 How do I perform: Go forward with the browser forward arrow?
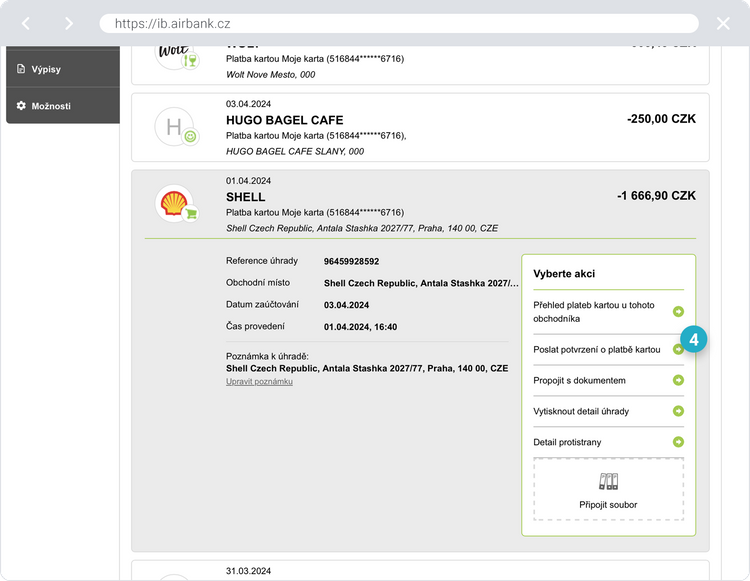[68, 23]
